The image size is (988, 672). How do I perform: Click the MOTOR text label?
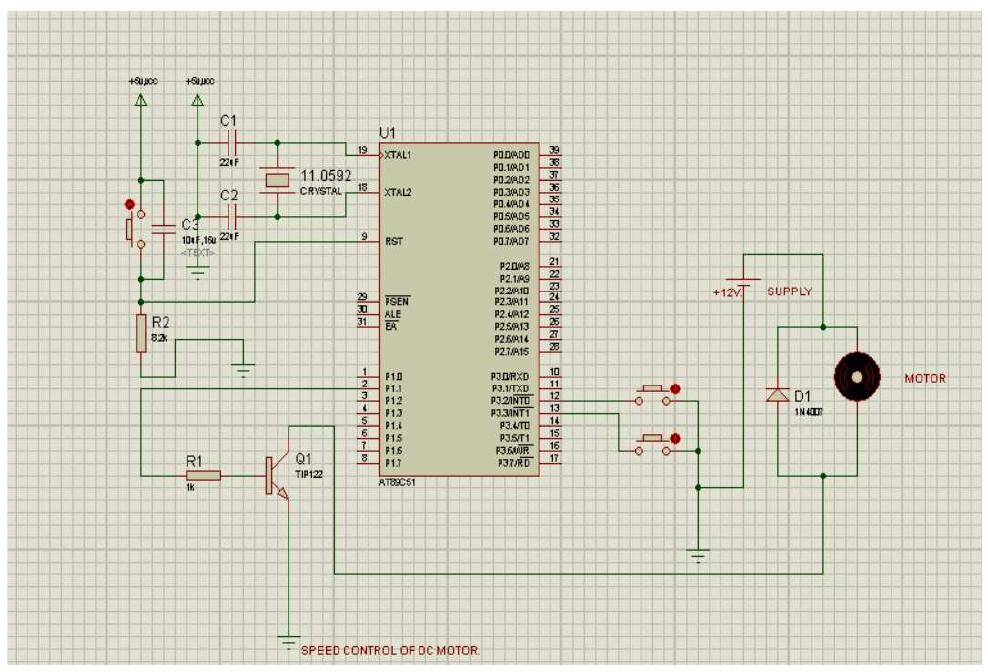[x=926, y=377]
